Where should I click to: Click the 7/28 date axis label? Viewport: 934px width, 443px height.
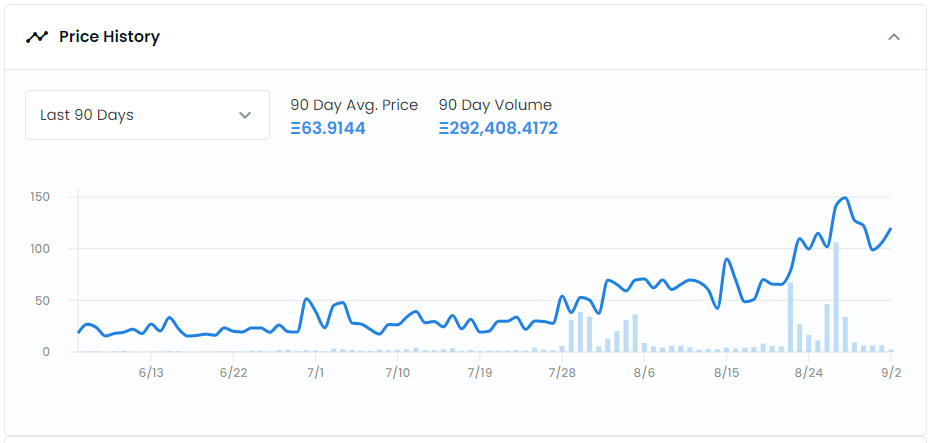562,373
